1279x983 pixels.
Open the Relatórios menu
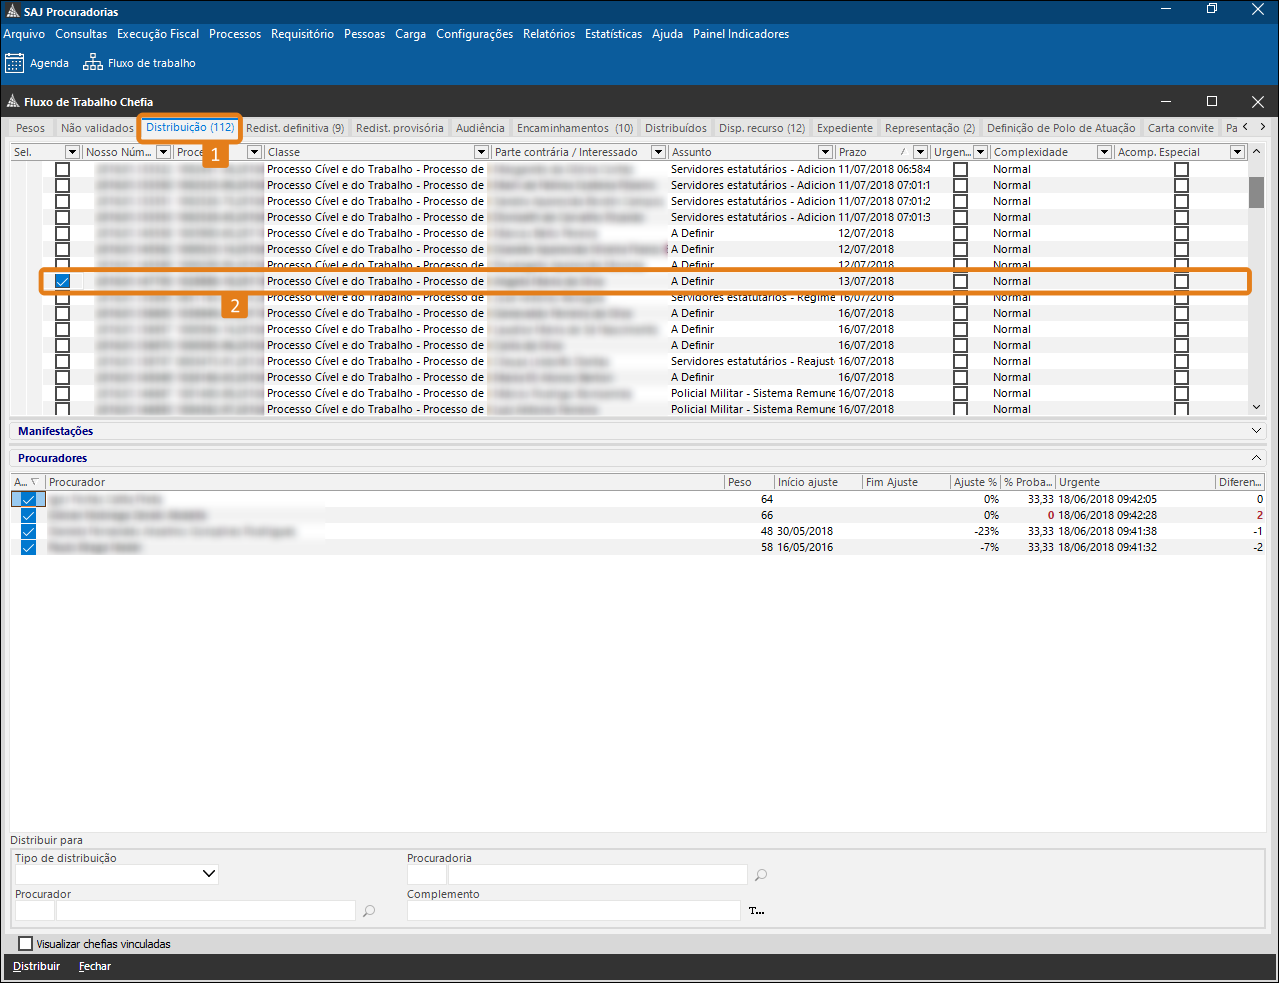pyautogui.click(x=549, y=34)
